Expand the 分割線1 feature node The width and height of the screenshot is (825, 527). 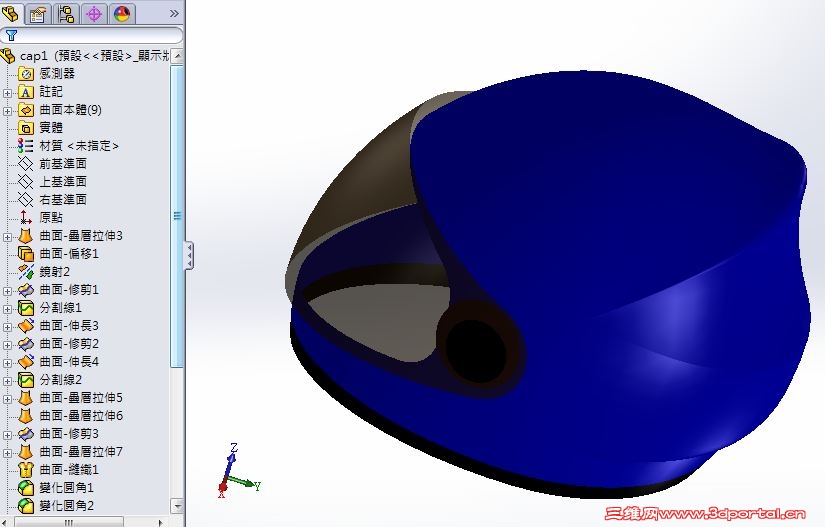click(7, 309)
